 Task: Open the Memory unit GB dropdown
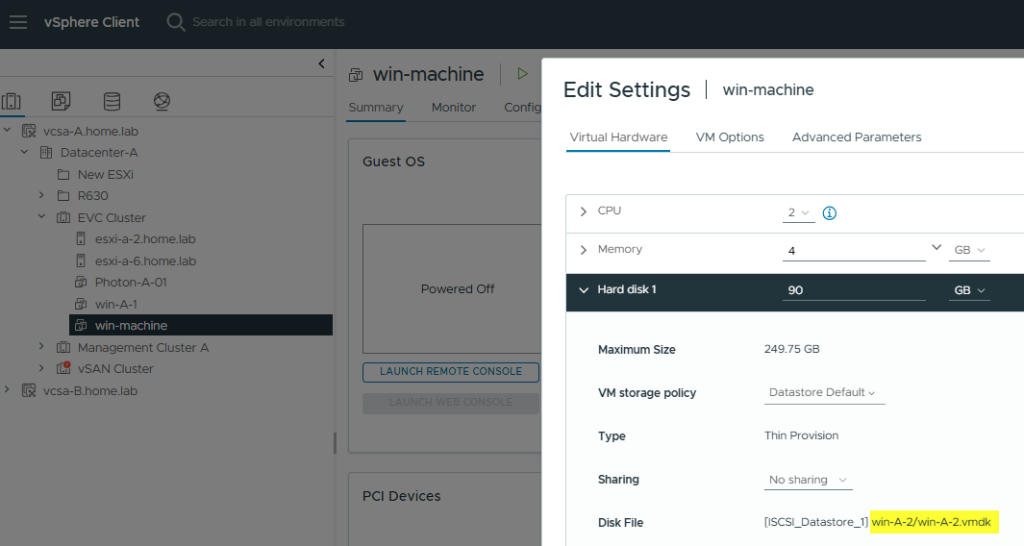click(969, 250)
